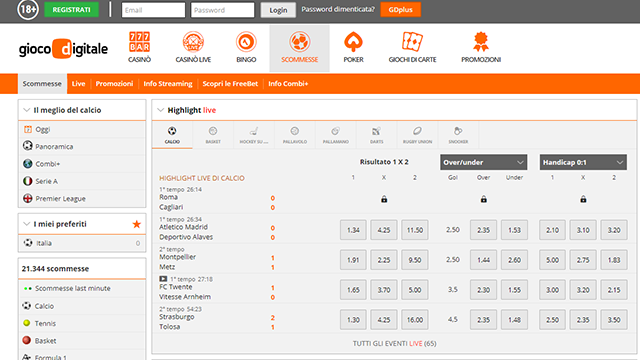Image resolution: width=640 pixels, height=360 pixels.
Task: Click the Password input field
Action: pos(222,10)
